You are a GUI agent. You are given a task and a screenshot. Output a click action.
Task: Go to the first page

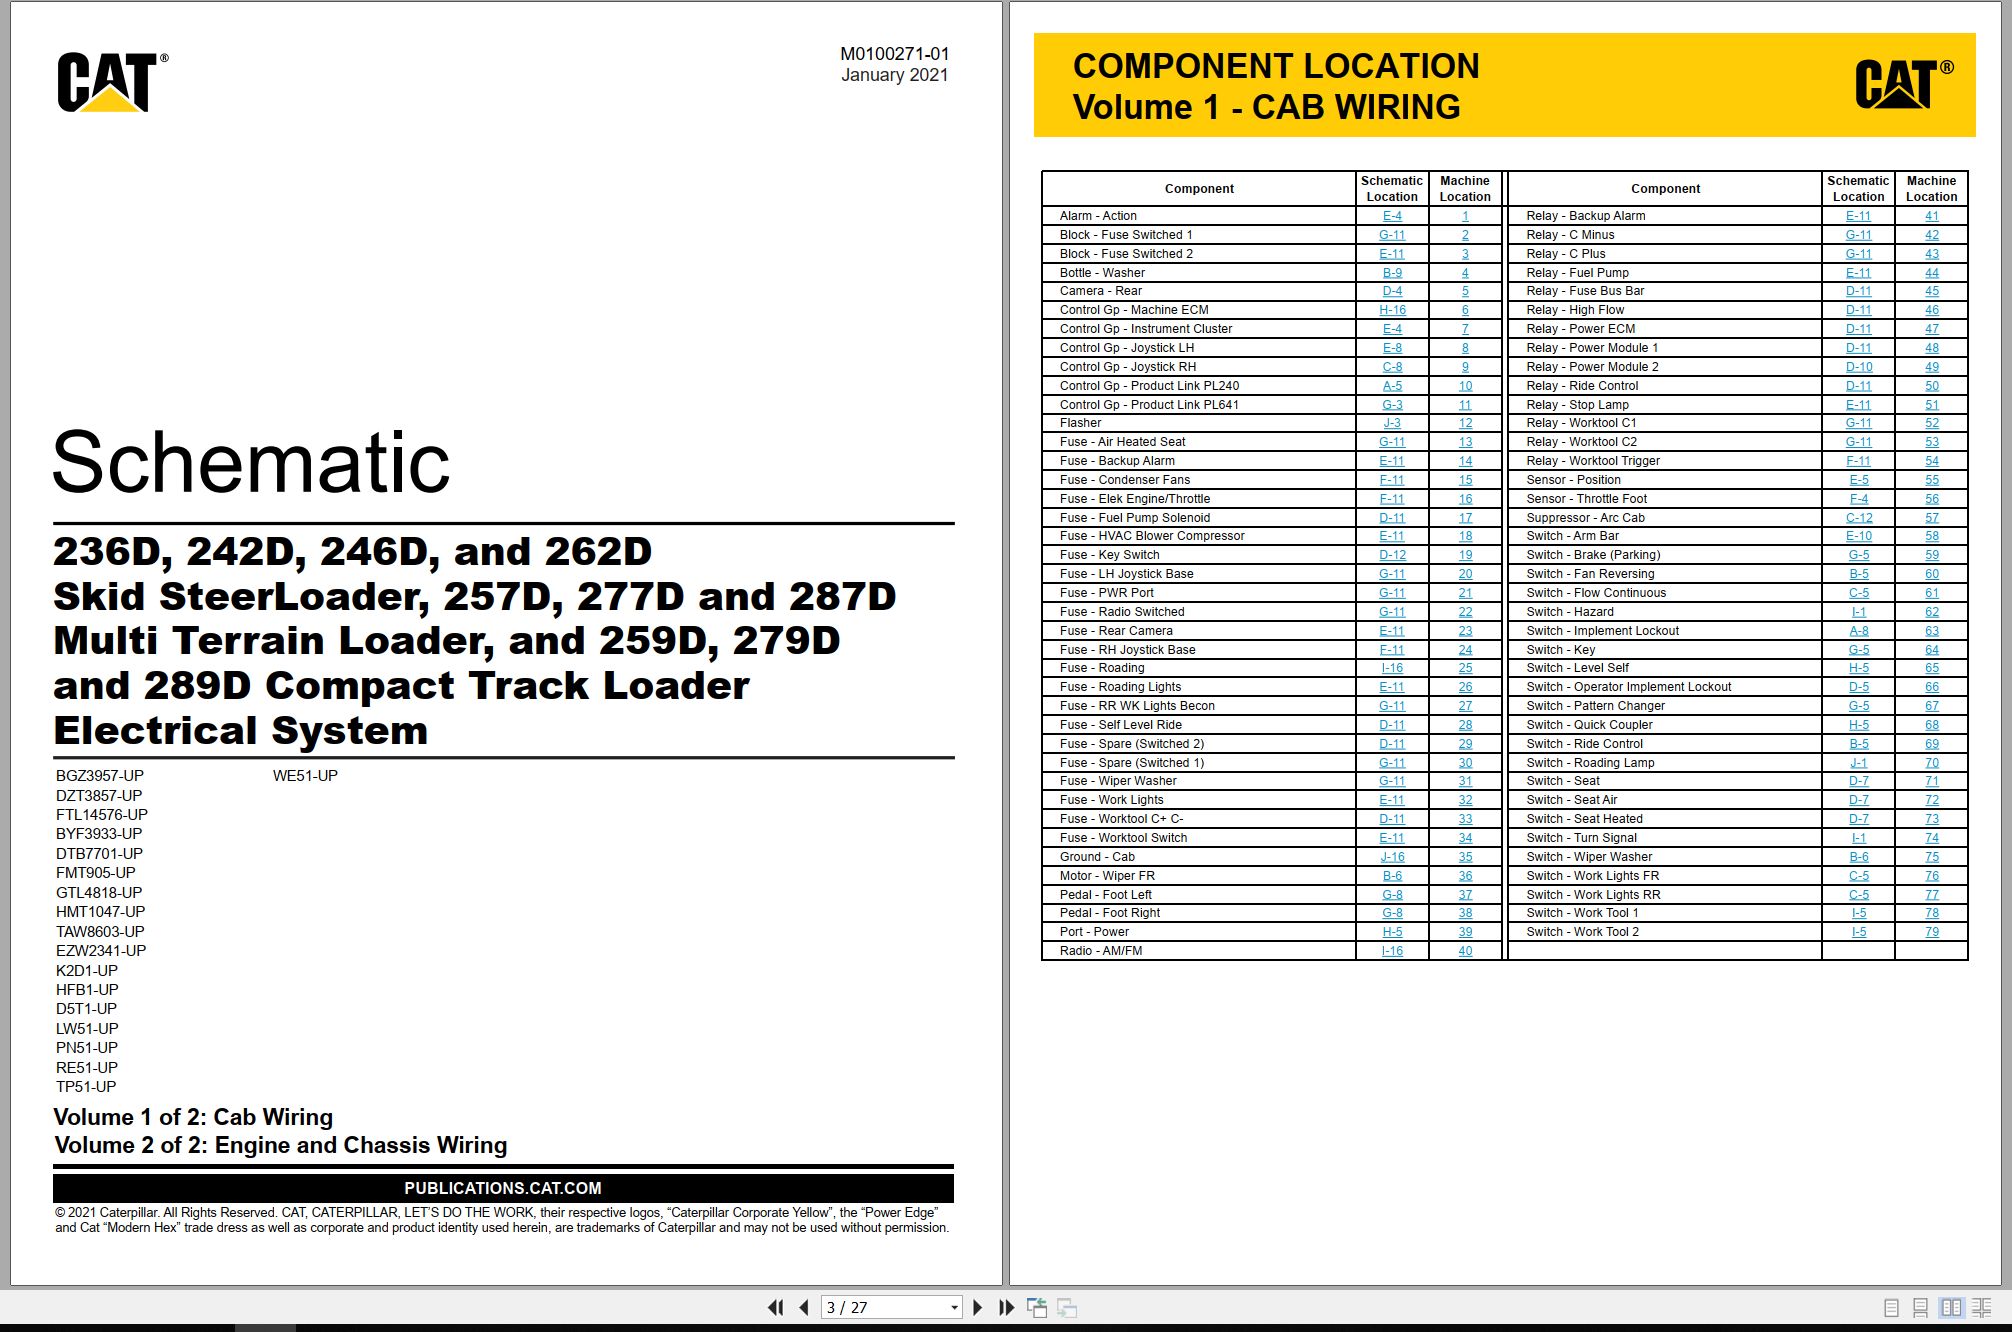775,1307
